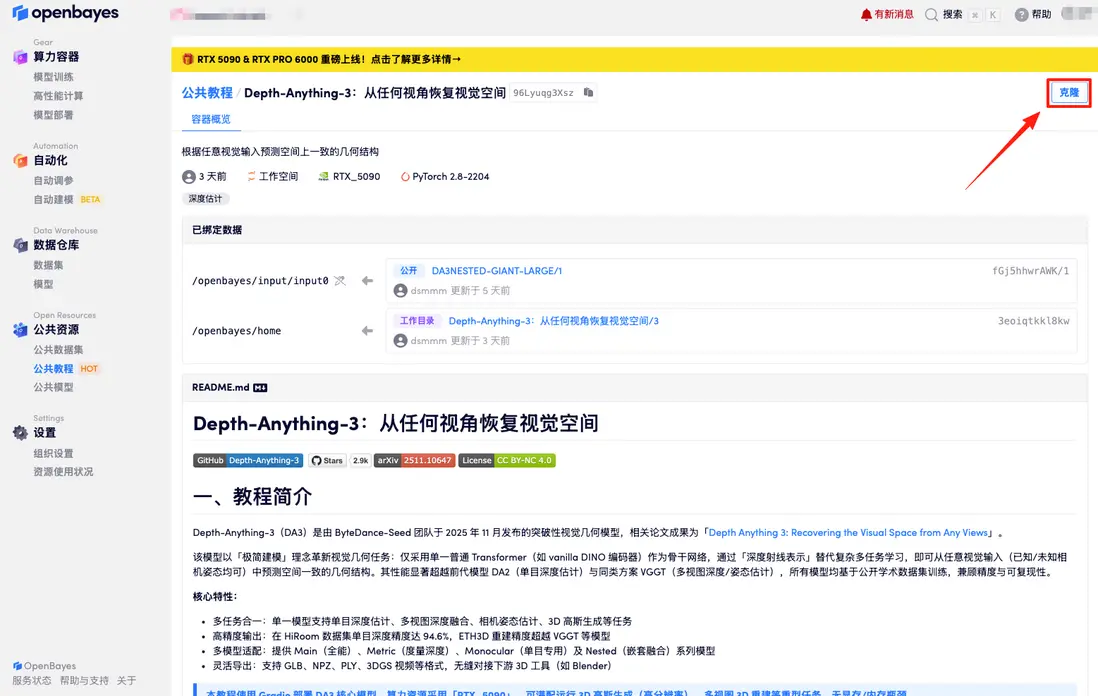The height and width of the screenshot is (696, 1098).
Task: Click the GitHub Stars 2.9k badge
Action: pos(338,461)
